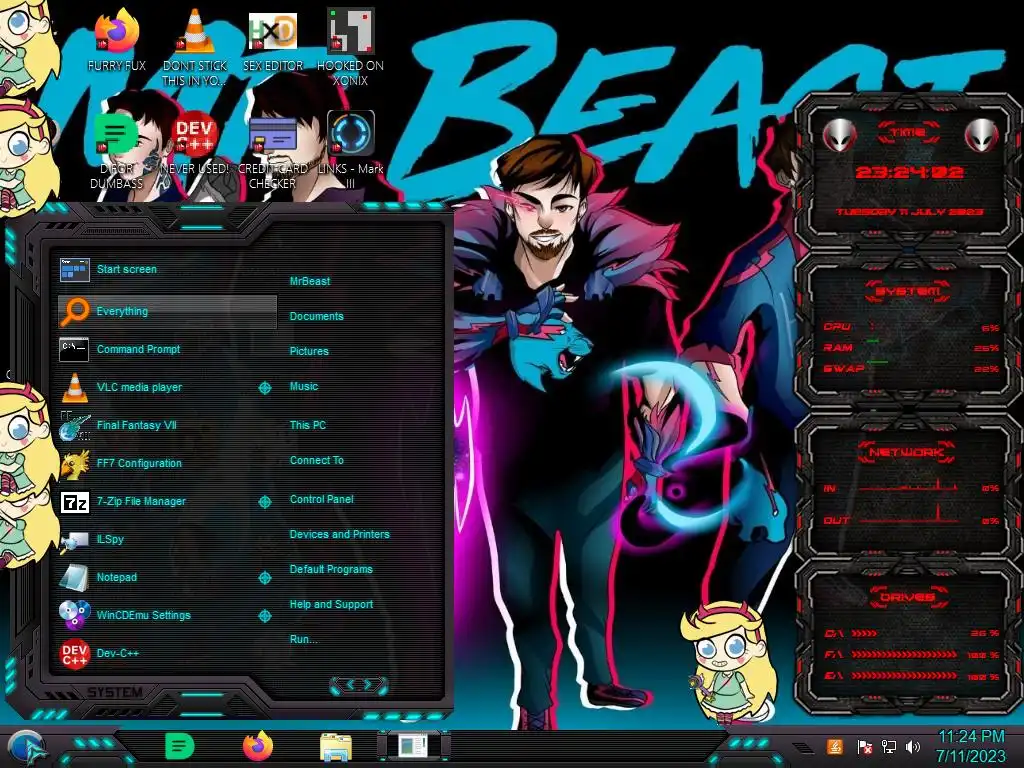
Task: Select Run... in the start menu
Action: 304,639
